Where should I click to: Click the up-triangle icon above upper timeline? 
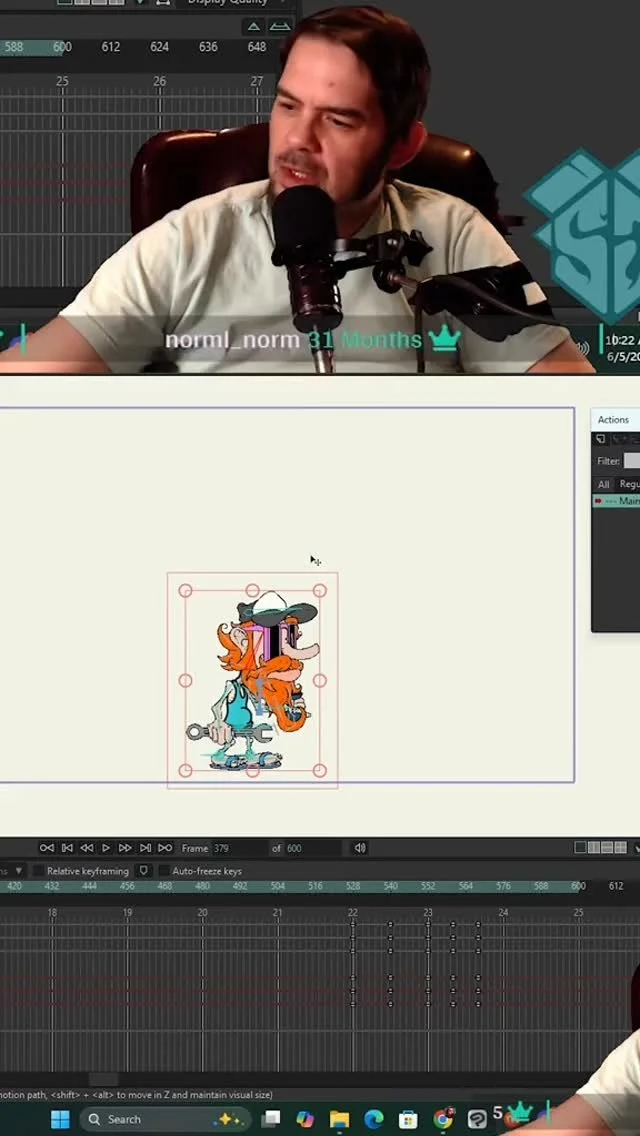coord(254,27)
